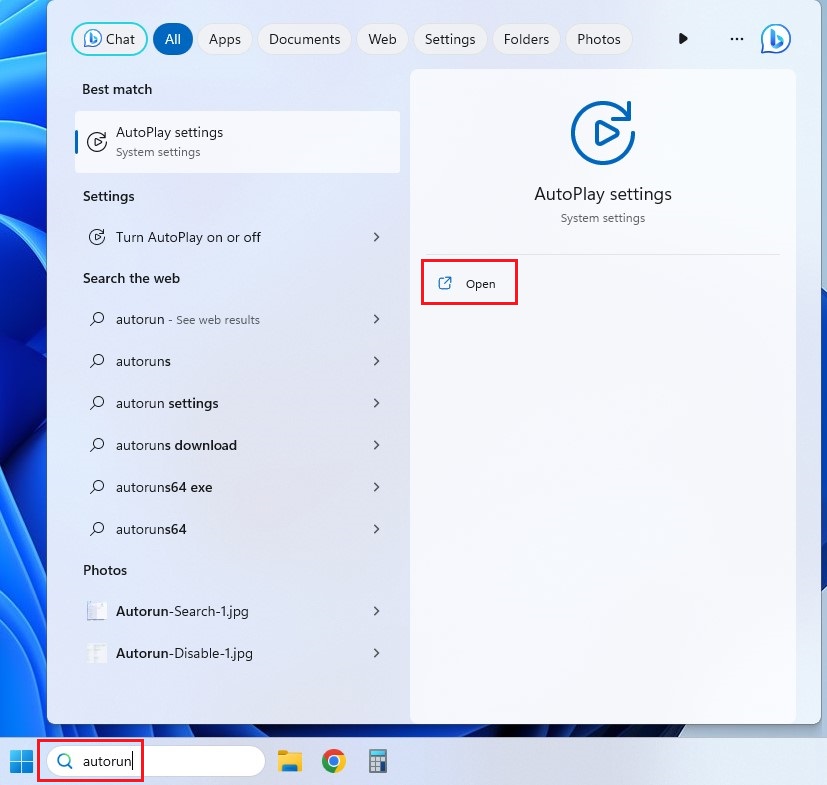Click Open for AutoPlay settings
Viewport: 827px width, 785px height.
click(x=468, y=284)
